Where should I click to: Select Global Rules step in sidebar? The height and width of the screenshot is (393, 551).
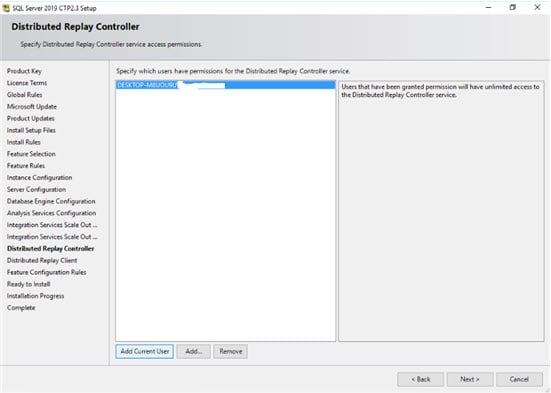[x=25, y=95]
